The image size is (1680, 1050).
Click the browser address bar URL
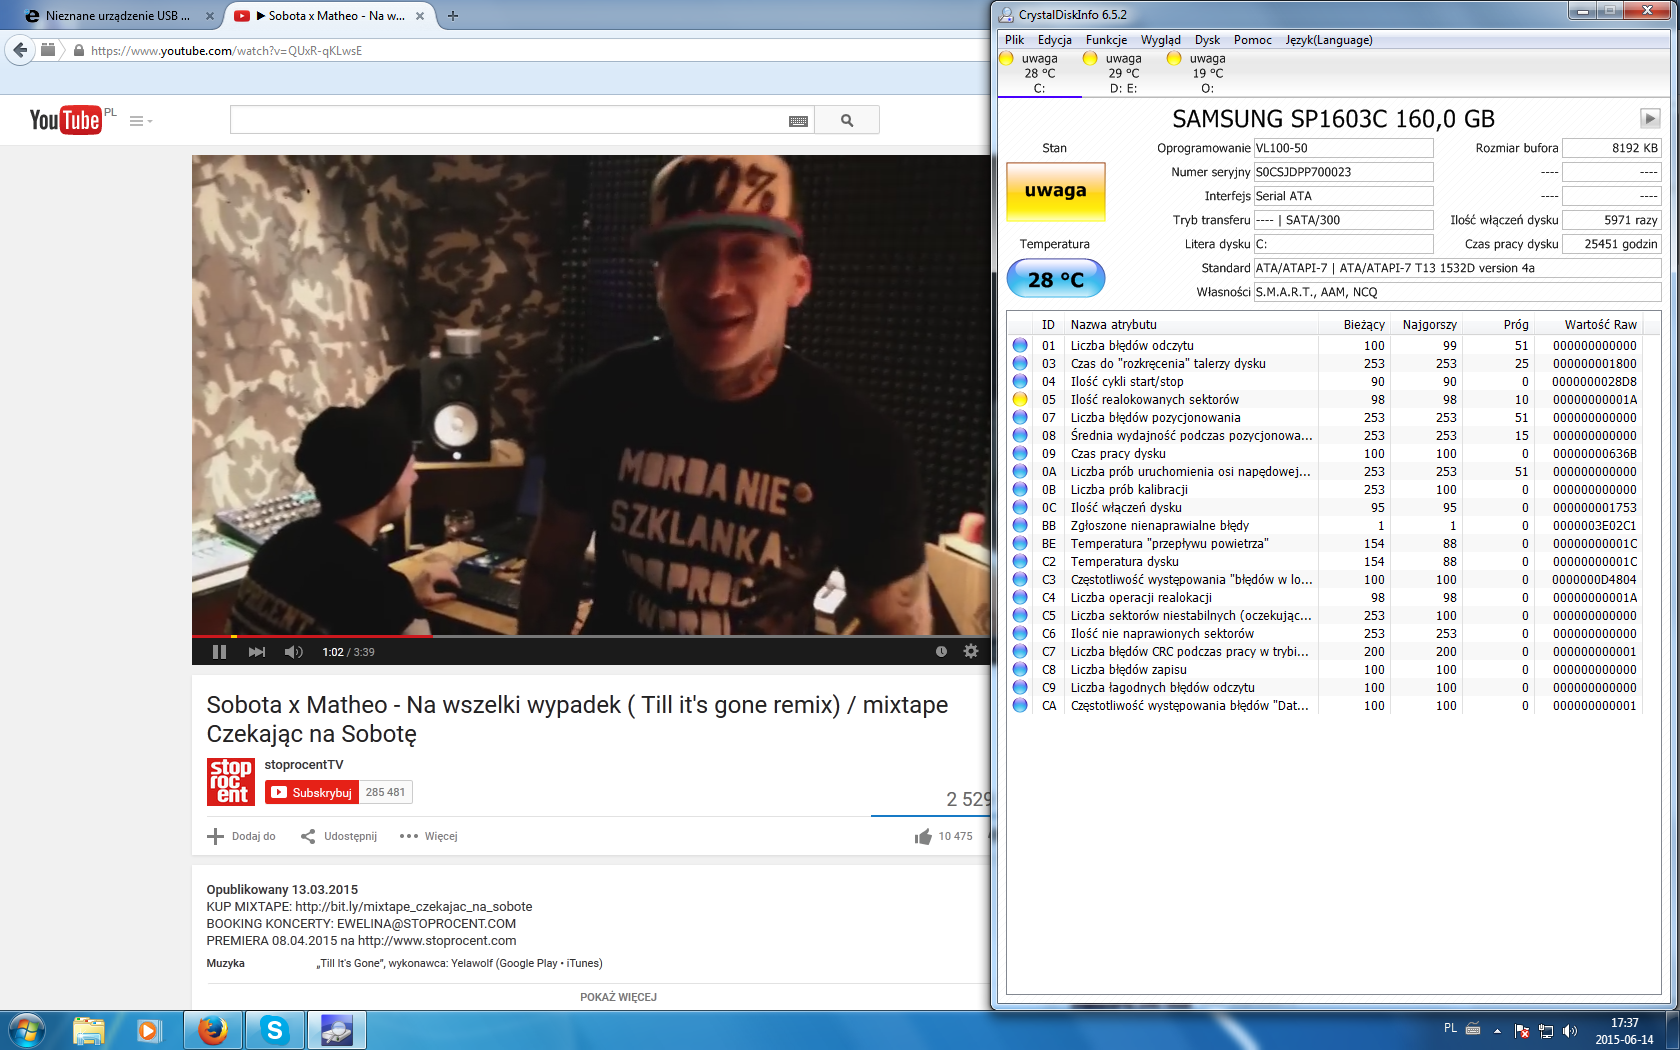tap(226, 50)
